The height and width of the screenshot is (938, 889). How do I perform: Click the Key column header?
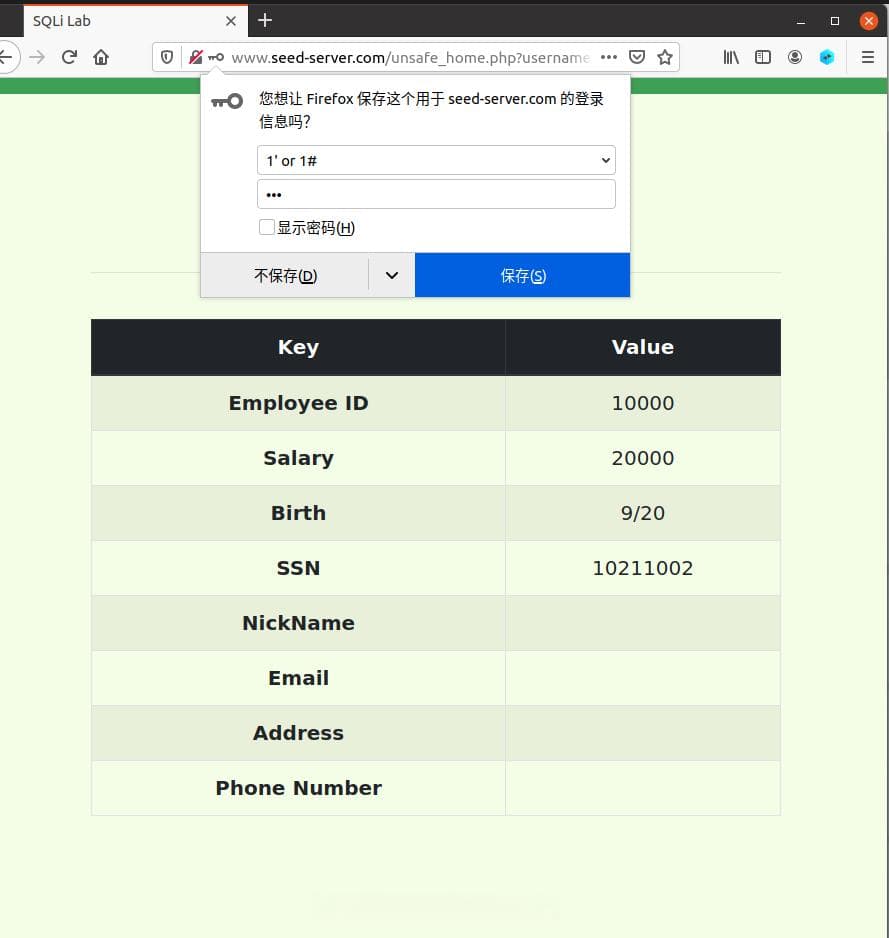(298, 348)
